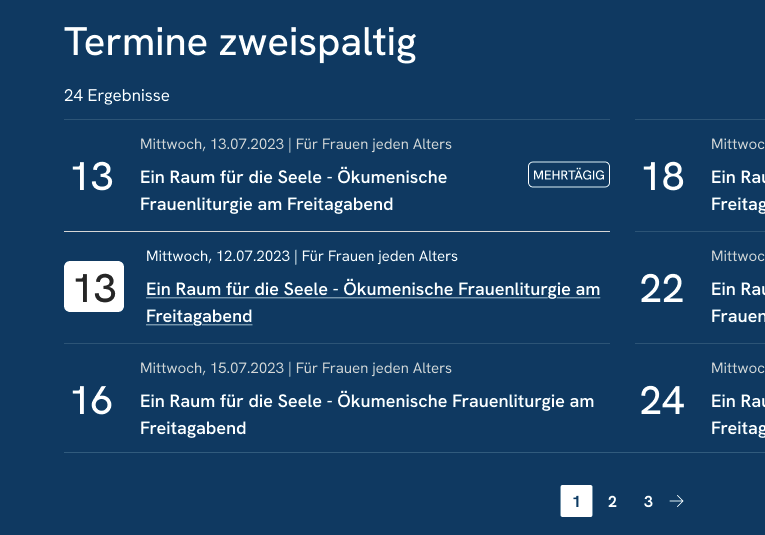Click date number 13 of the 13.07.2023 event
The width and height of the screenshot is (765, 535).
[92, 177]
